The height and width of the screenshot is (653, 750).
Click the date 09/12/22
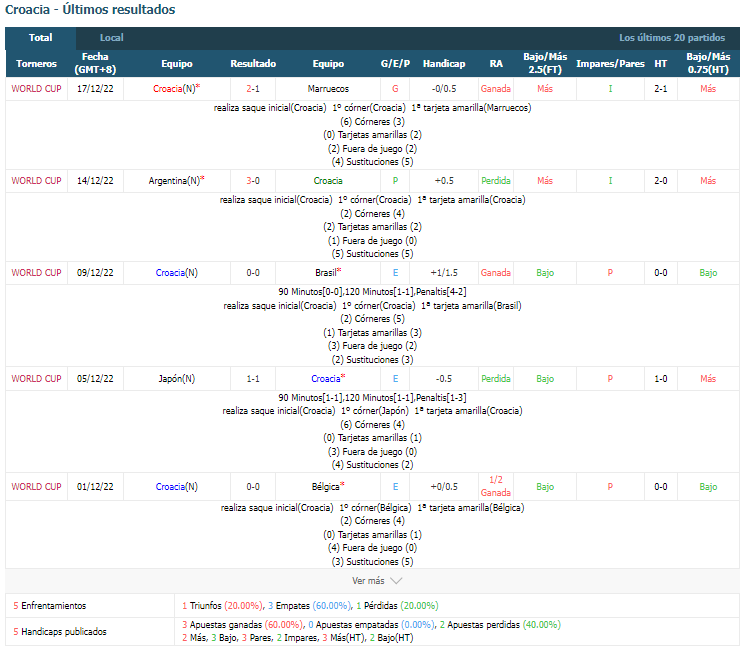(95, 273)
